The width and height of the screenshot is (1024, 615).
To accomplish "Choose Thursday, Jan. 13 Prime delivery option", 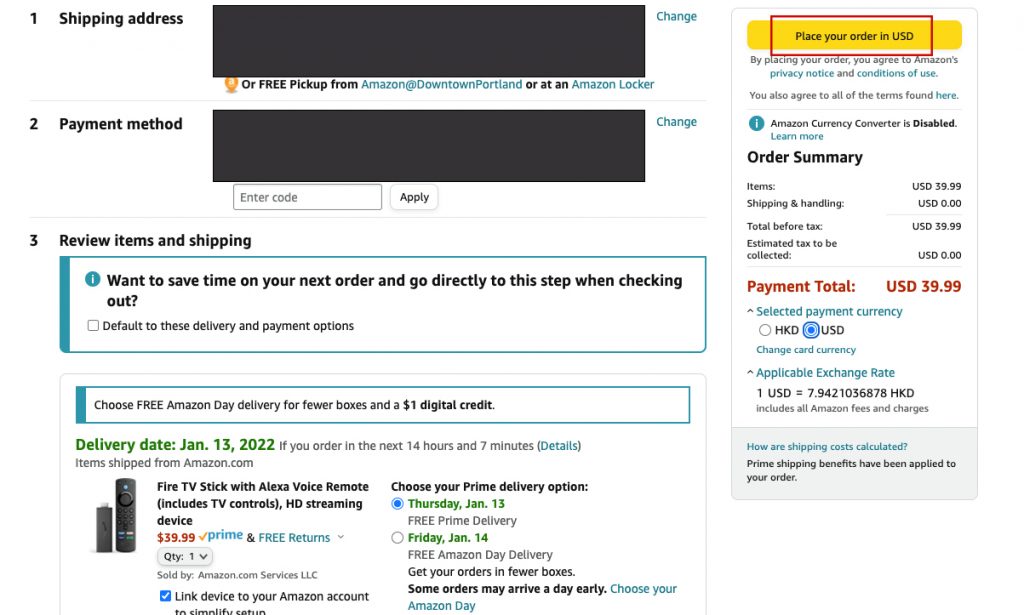I will point(397,503).
